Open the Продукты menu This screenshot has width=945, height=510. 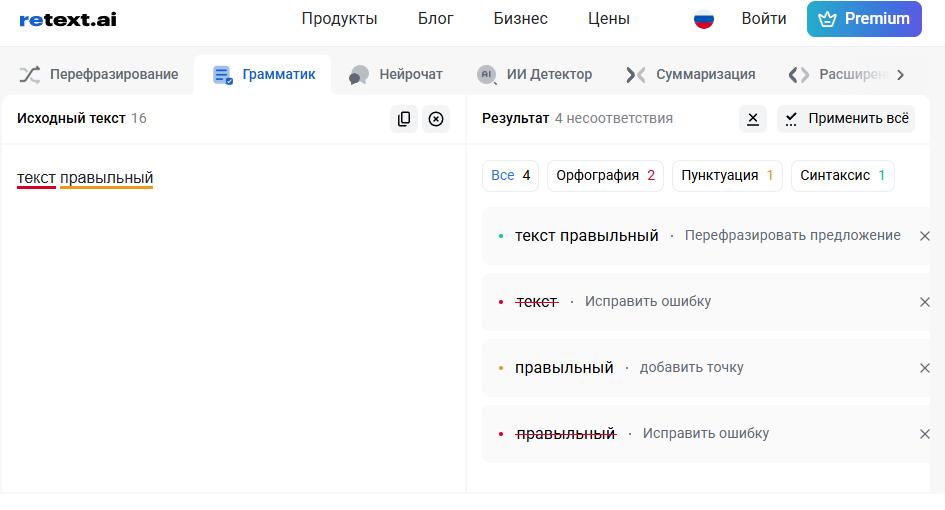339,19
